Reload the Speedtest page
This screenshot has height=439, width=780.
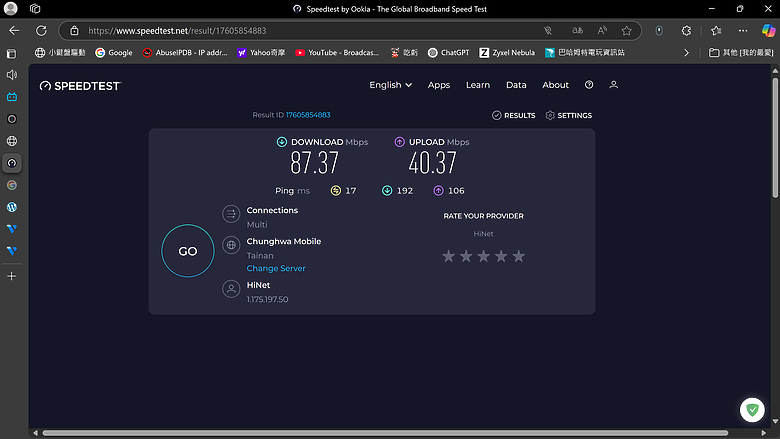(x=41, y=31)
